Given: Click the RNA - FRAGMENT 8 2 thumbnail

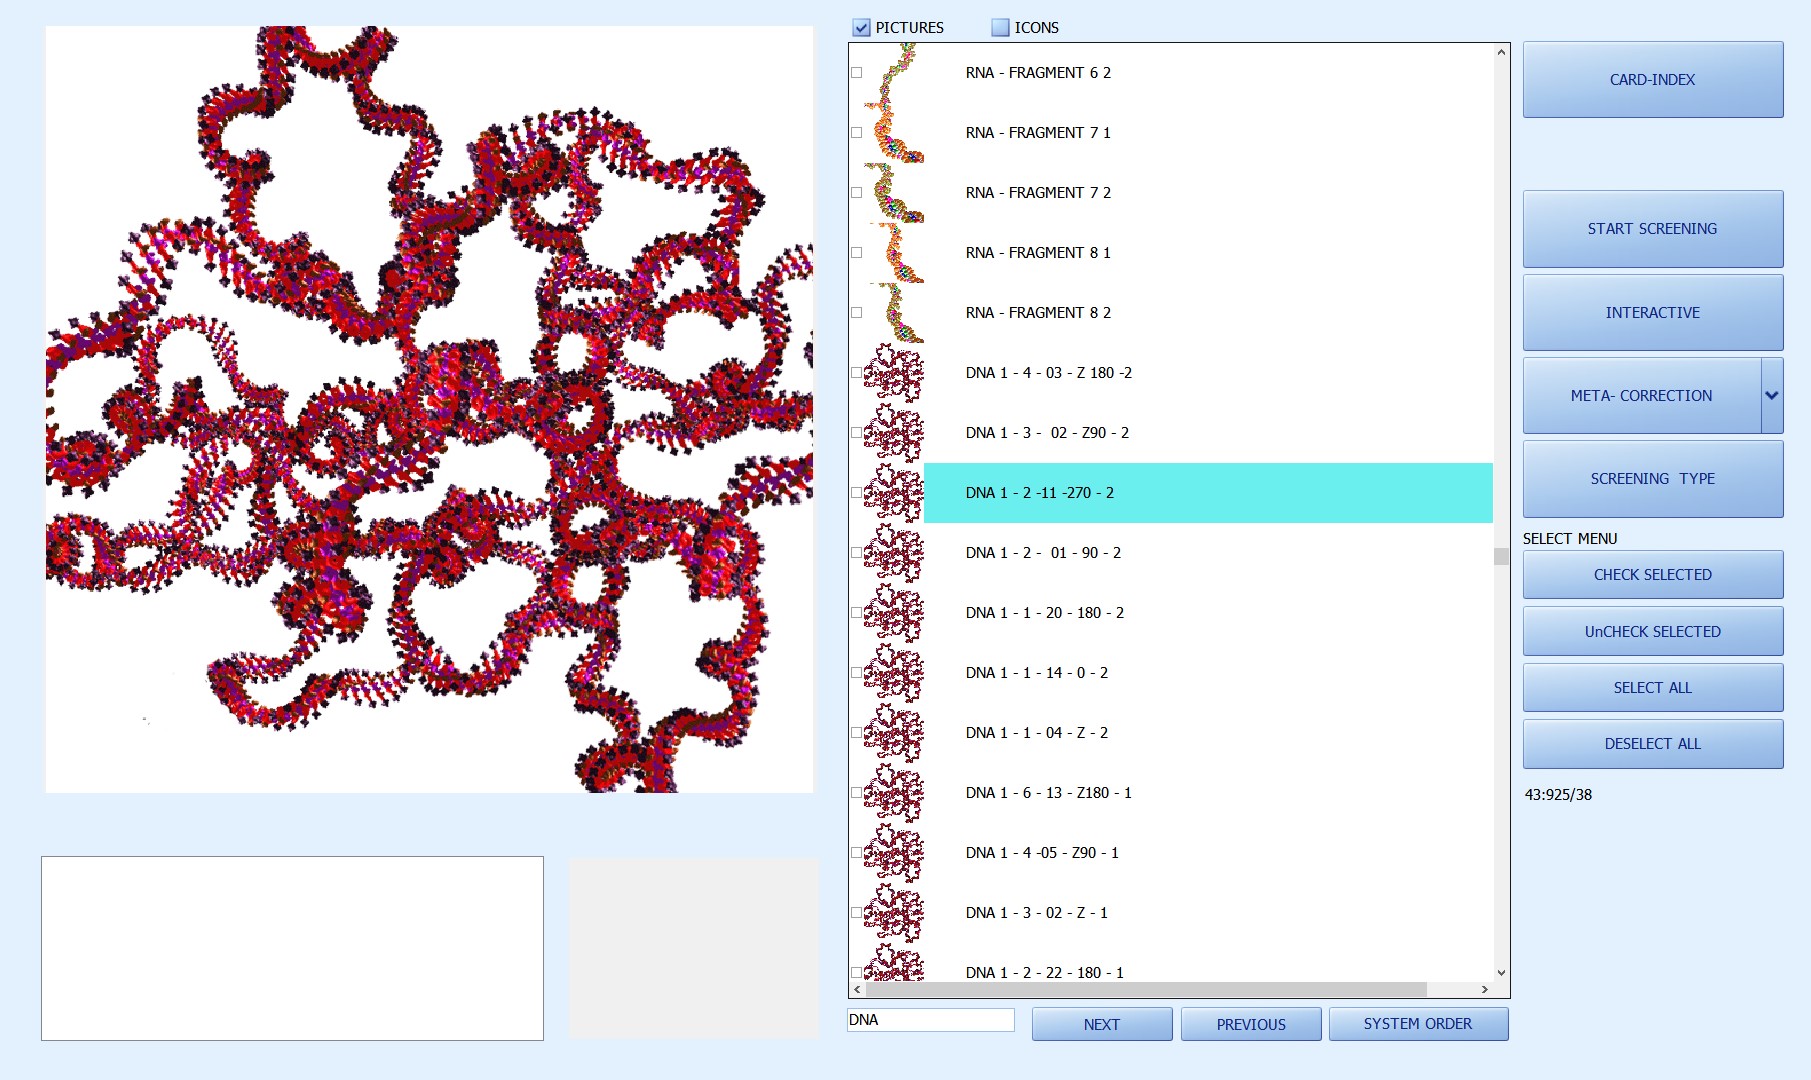Looking at the screenshot, I should coord(894,313).
